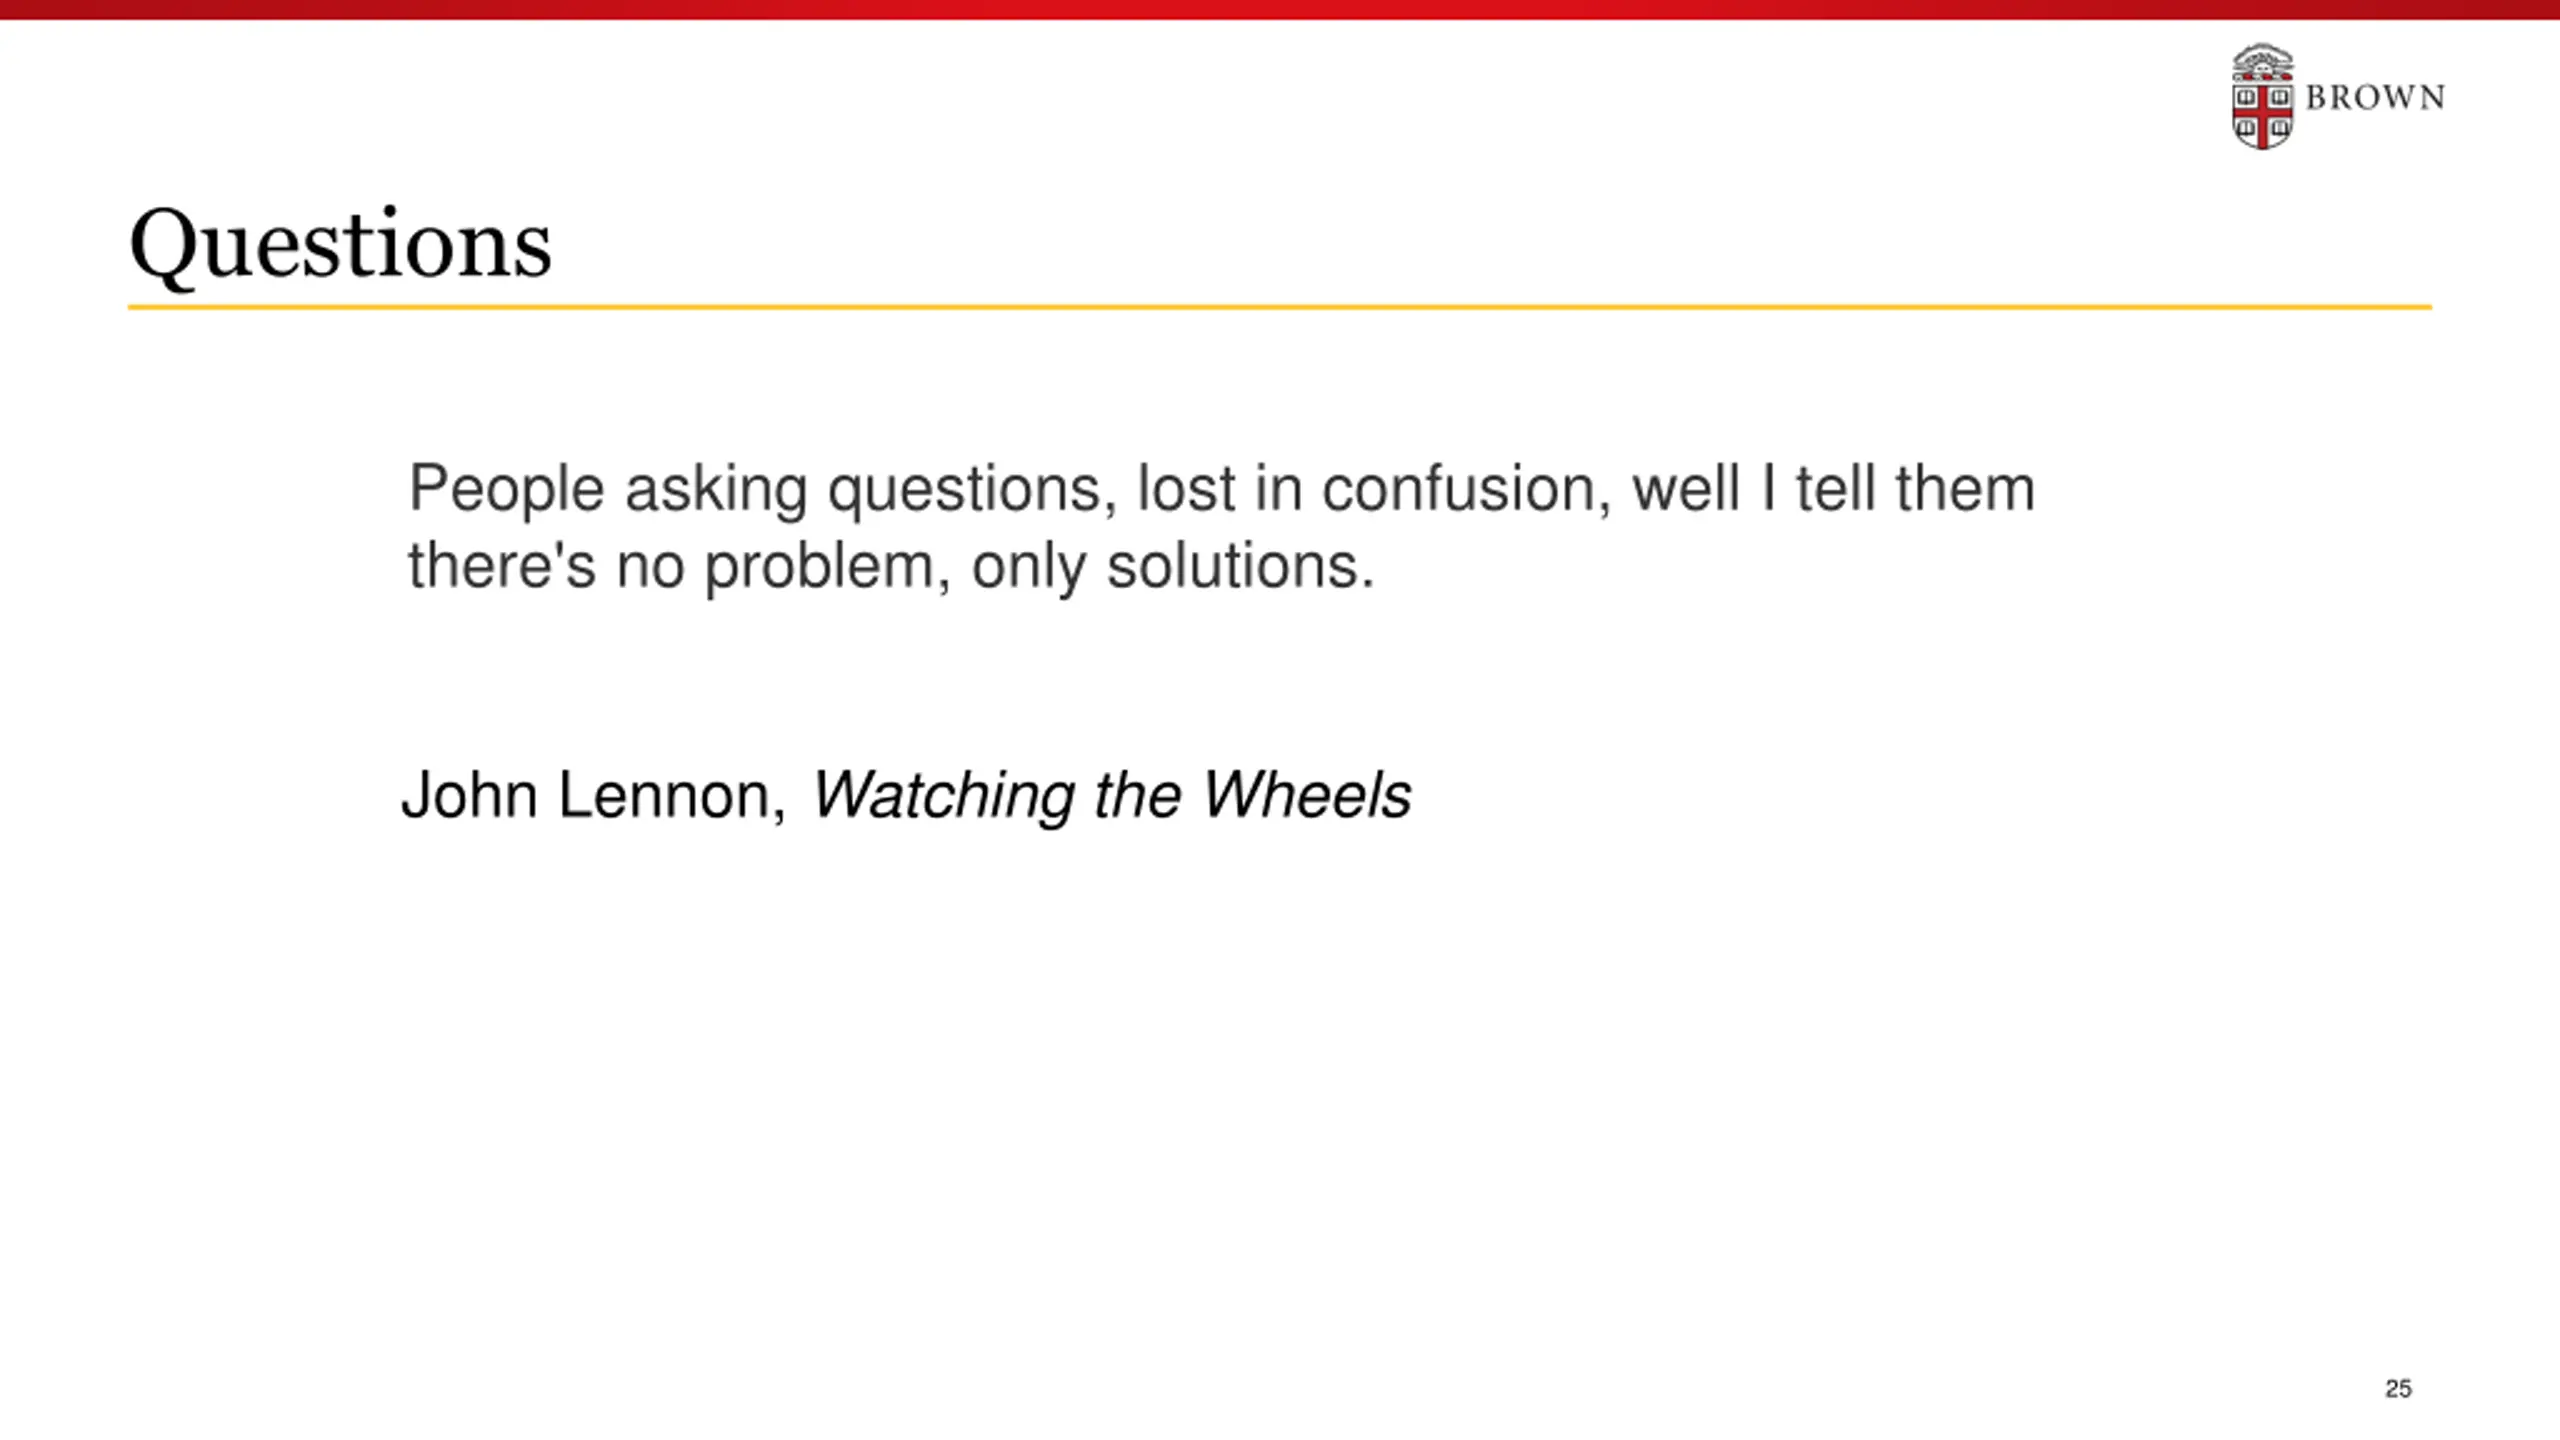Click the Brown University shield crest
This screenshot has width=2560, height=1440.
(2262, 98)
